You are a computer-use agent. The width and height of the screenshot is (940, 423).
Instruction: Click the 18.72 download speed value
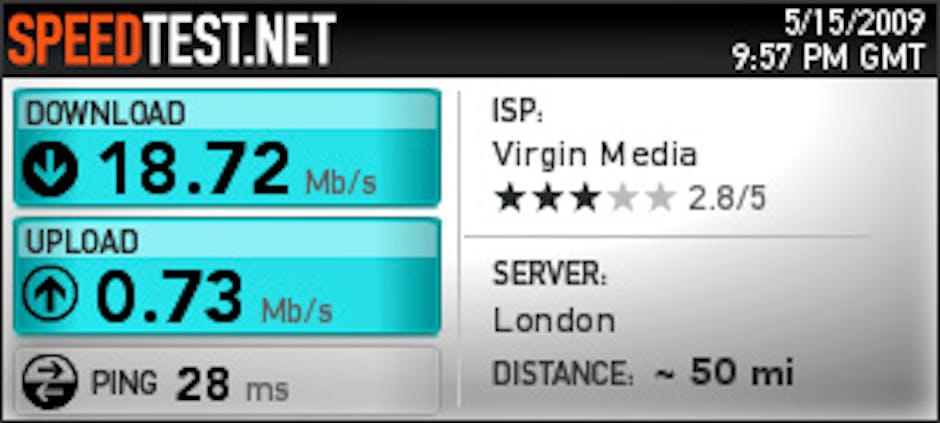(193, 168)
